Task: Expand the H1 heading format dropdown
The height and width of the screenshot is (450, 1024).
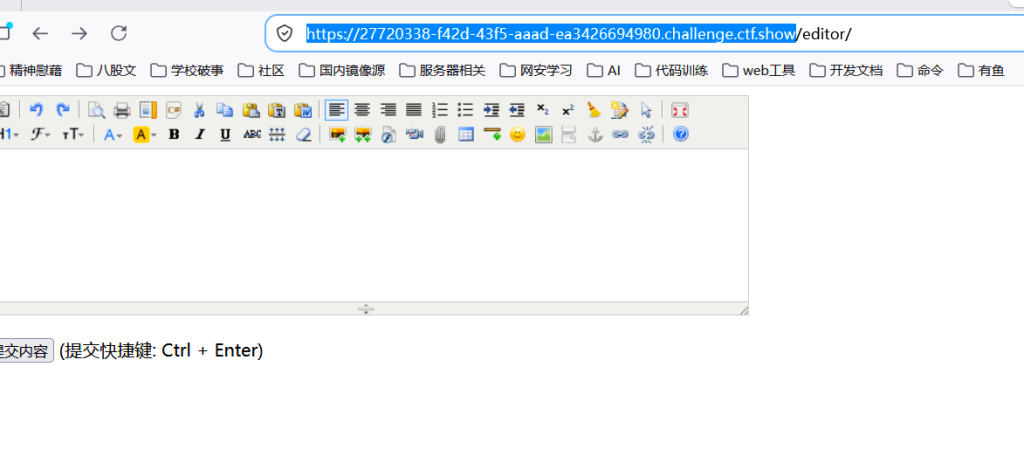Action: (9, 135)
